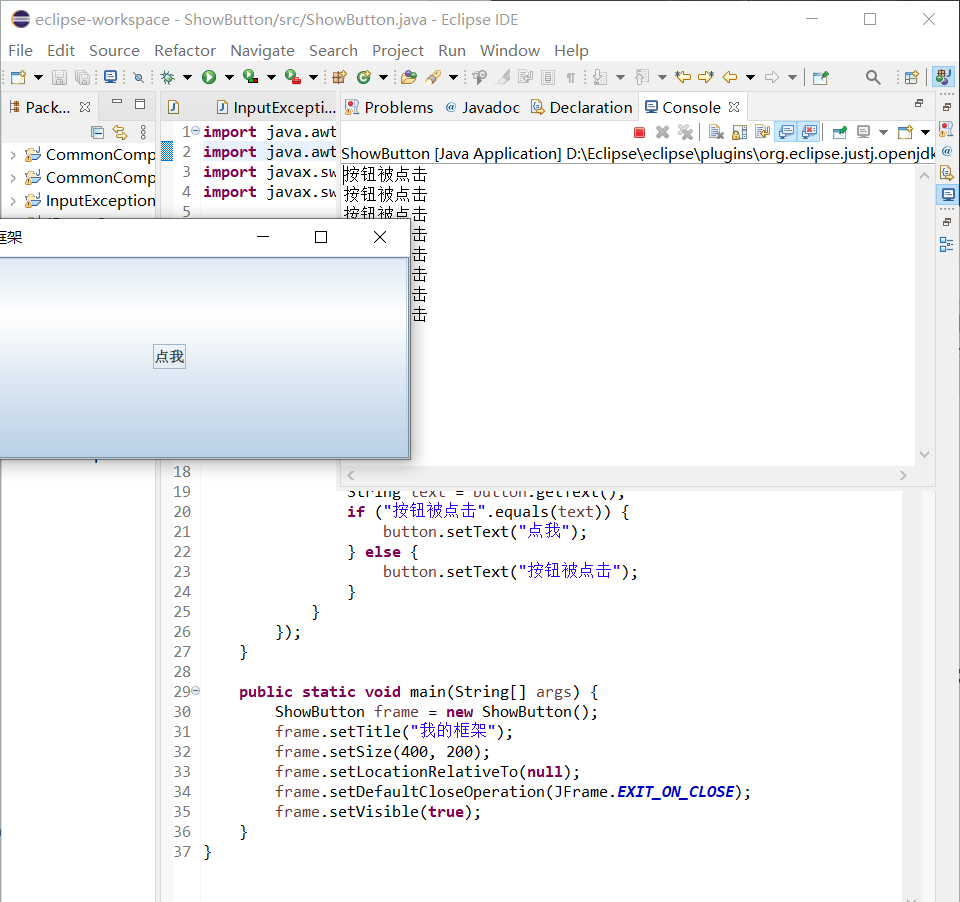Screen dimensions: 960x902
Task: Toggle Pin Console
Action: point(840,132)
